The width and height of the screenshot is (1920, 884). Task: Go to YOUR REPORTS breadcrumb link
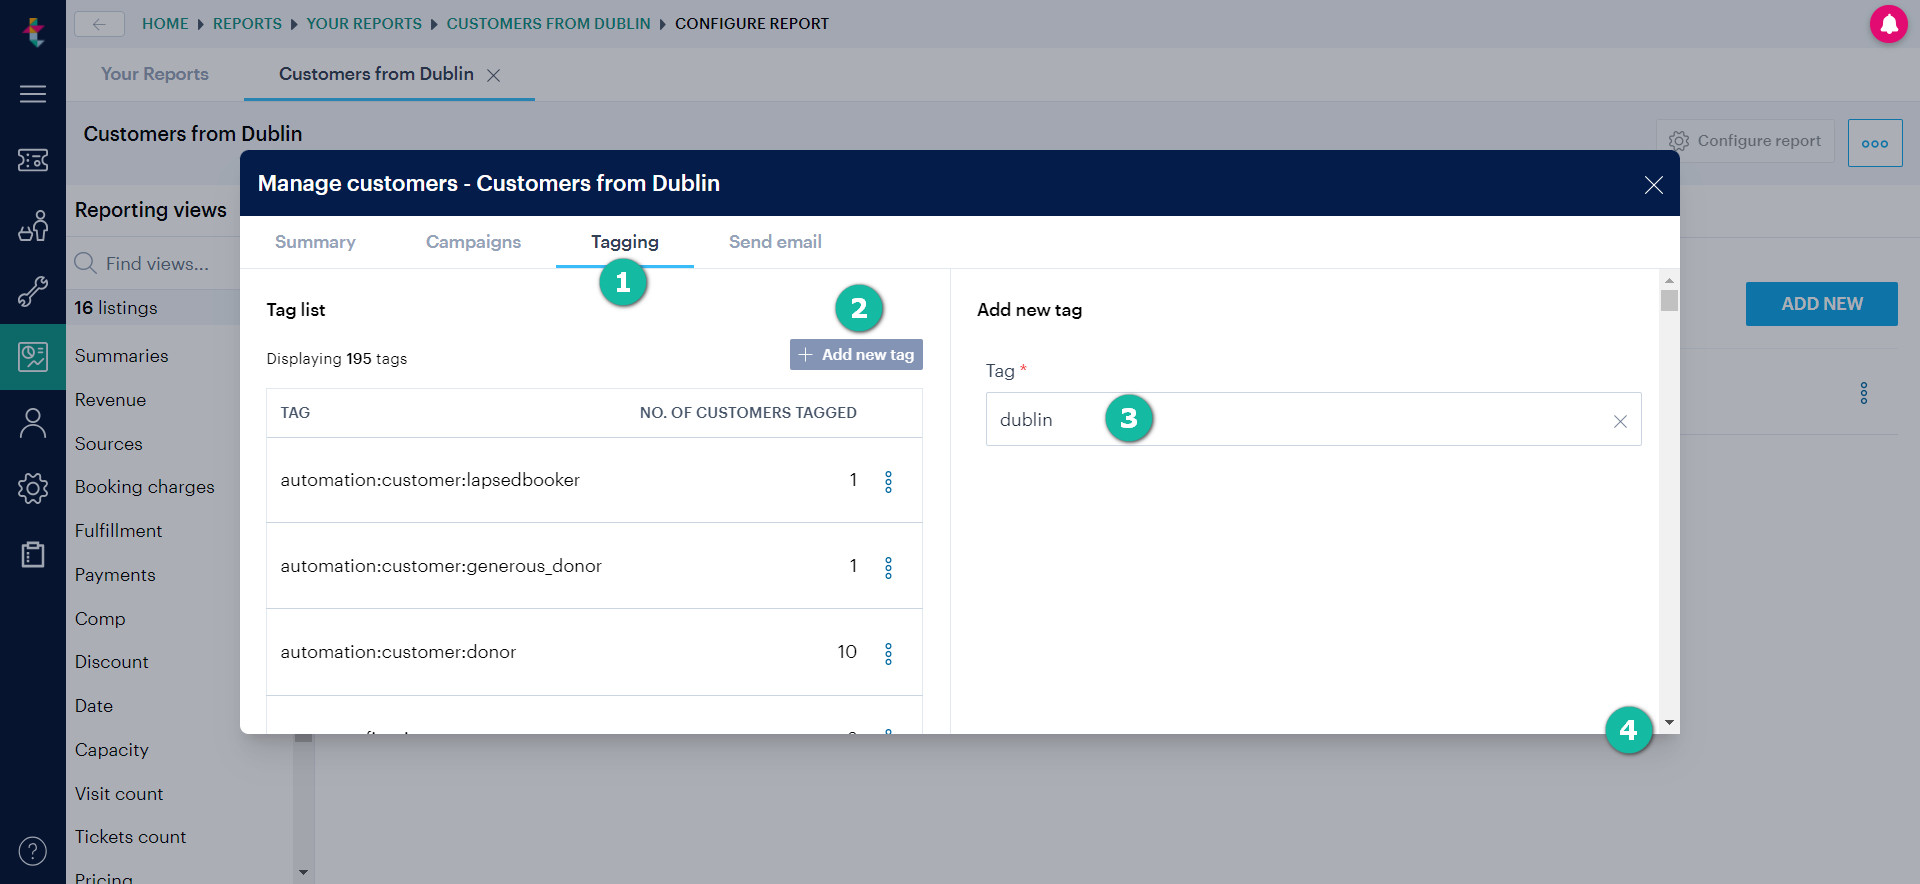coord(364,24)
